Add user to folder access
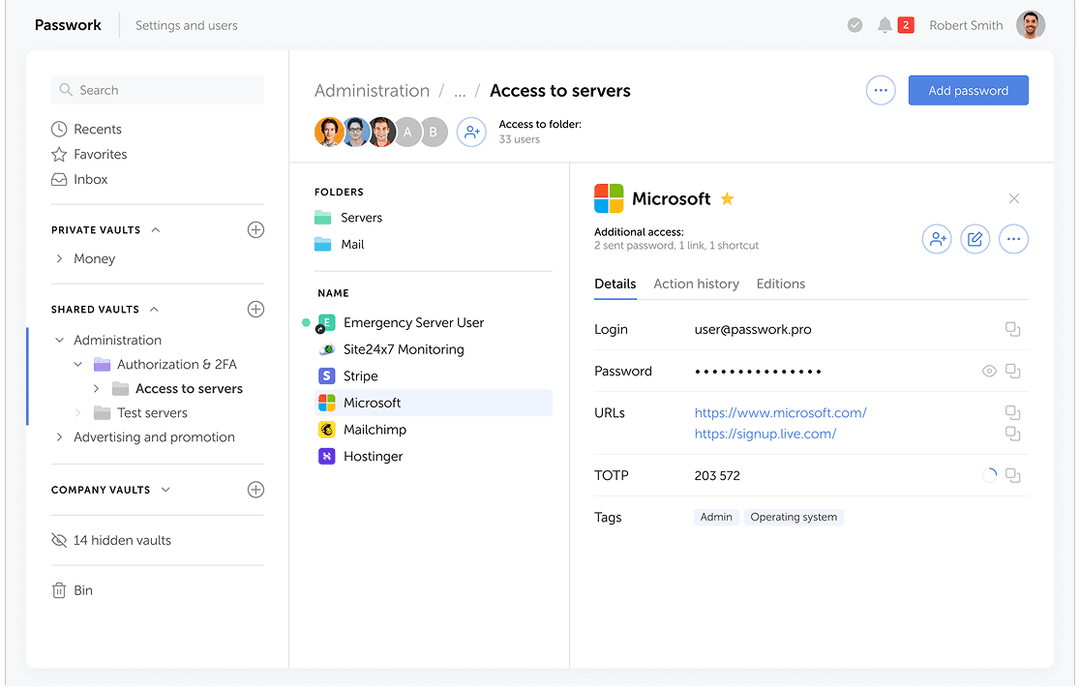This screenshot has height=689, width=1080. (x=472, y=132)
